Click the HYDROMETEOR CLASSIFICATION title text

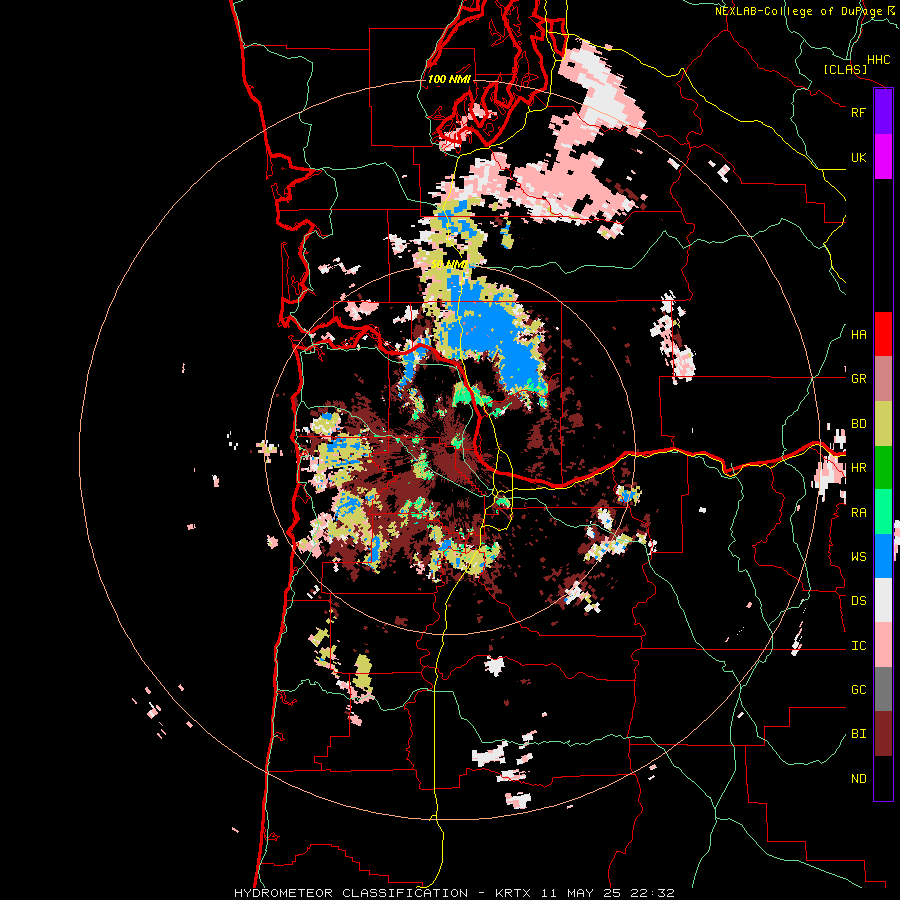tap(351, 893)
